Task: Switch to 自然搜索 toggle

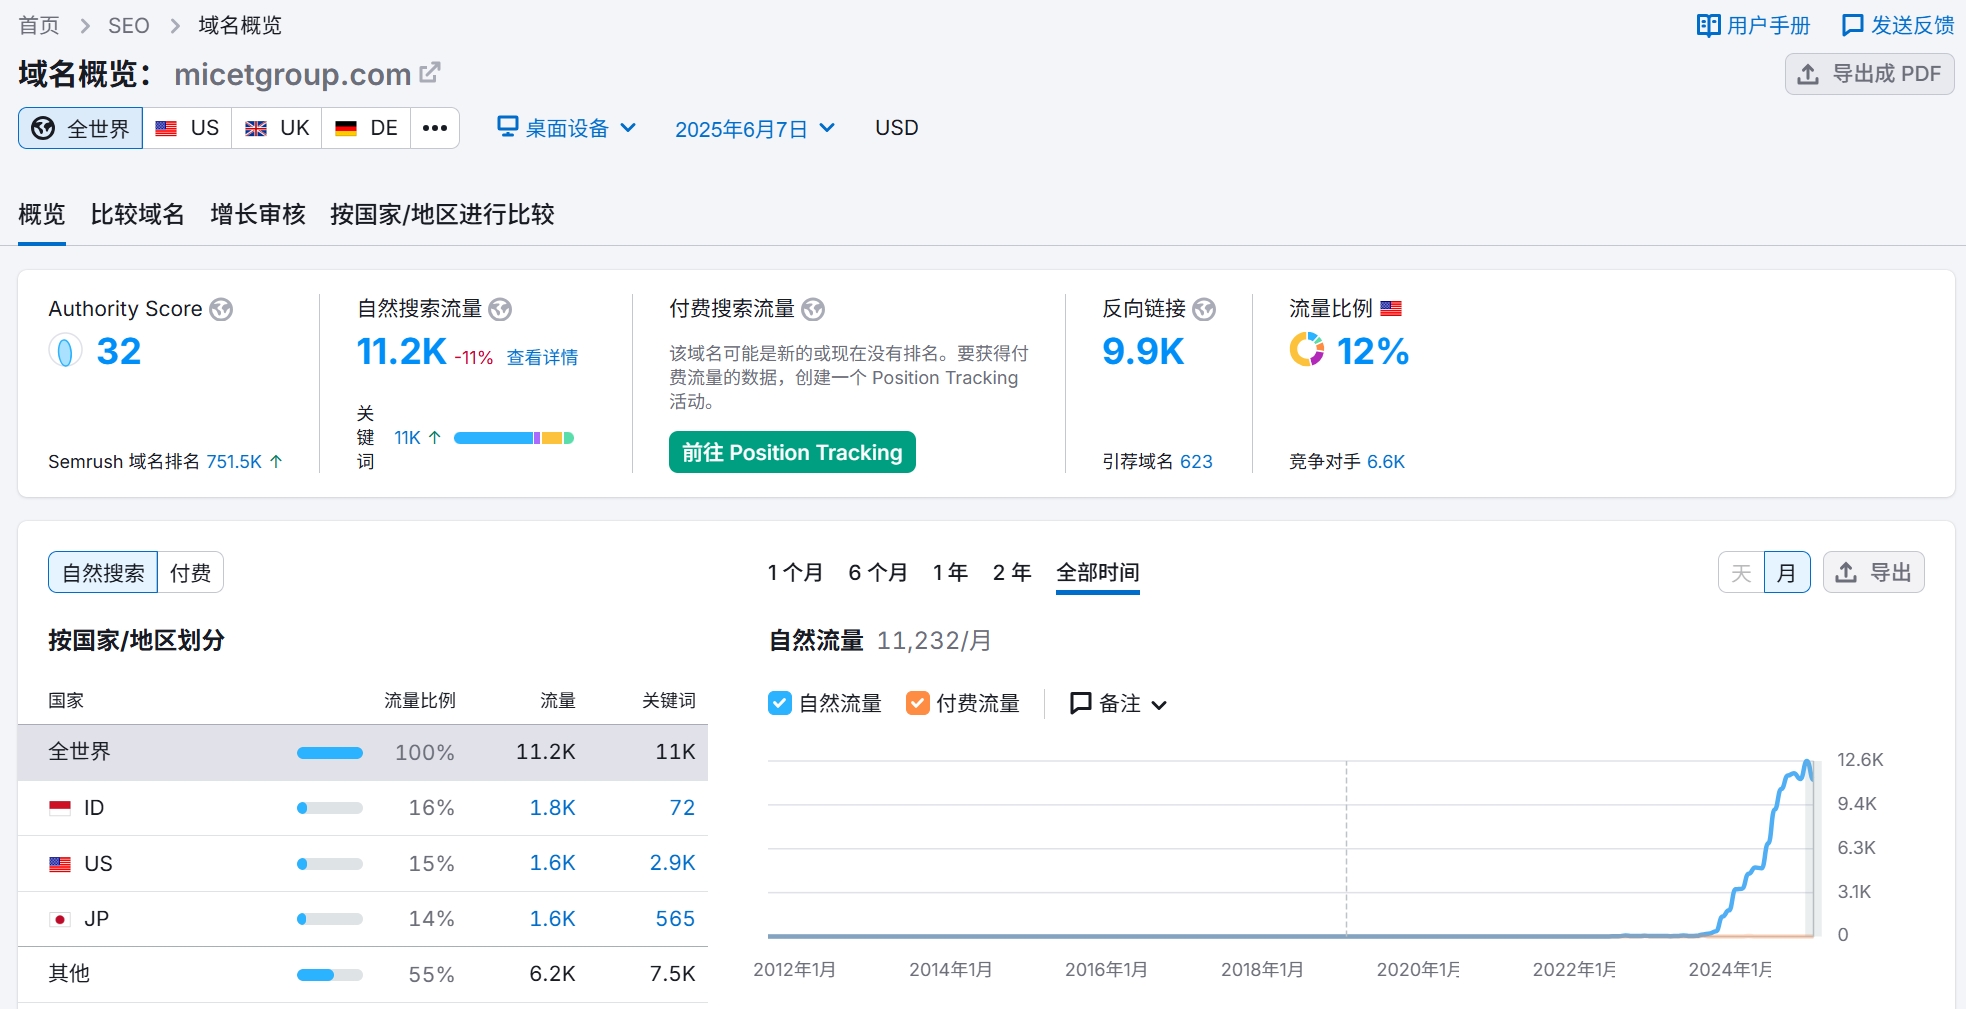Action: point(103,572)
